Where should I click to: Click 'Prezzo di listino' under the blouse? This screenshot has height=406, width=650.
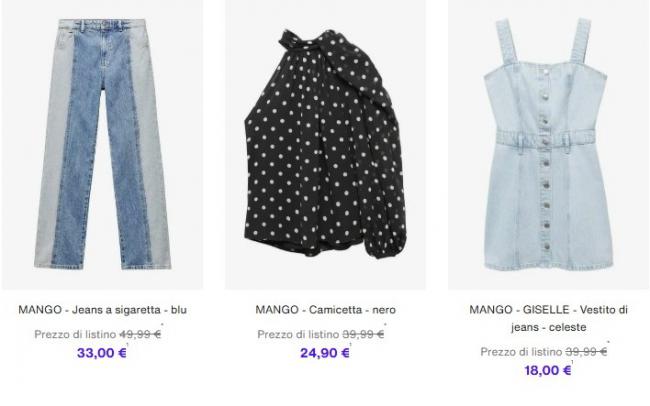click(x=298, y=334)
